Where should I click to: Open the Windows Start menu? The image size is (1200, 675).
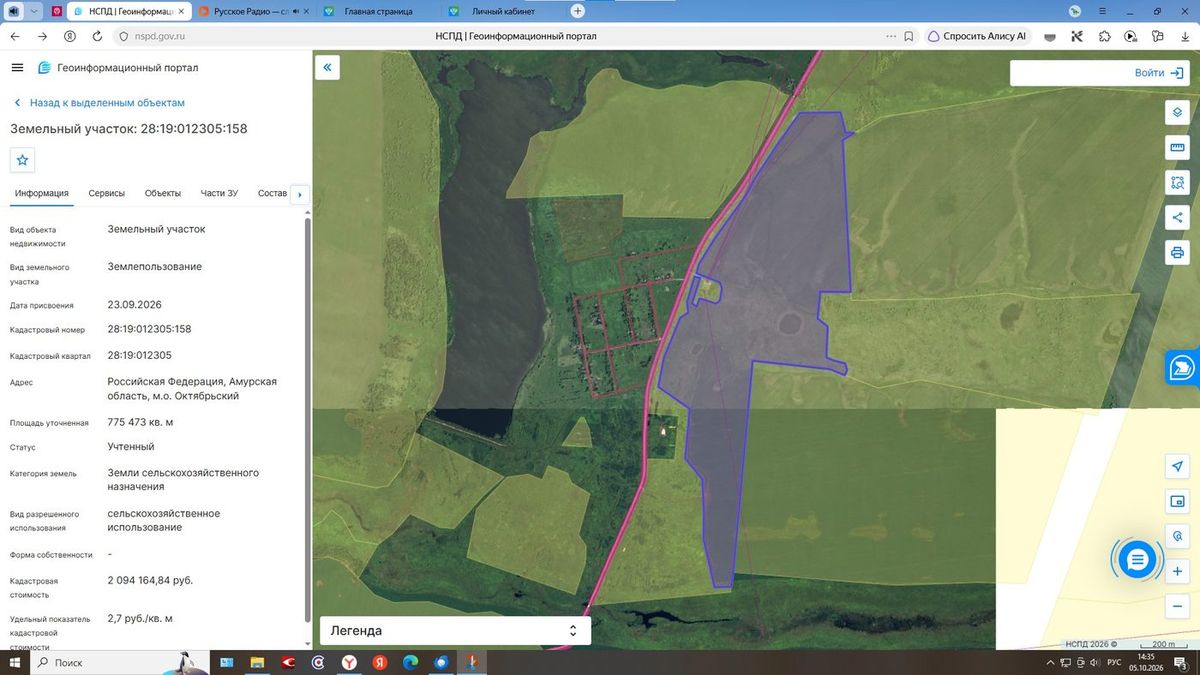point(15,663)
